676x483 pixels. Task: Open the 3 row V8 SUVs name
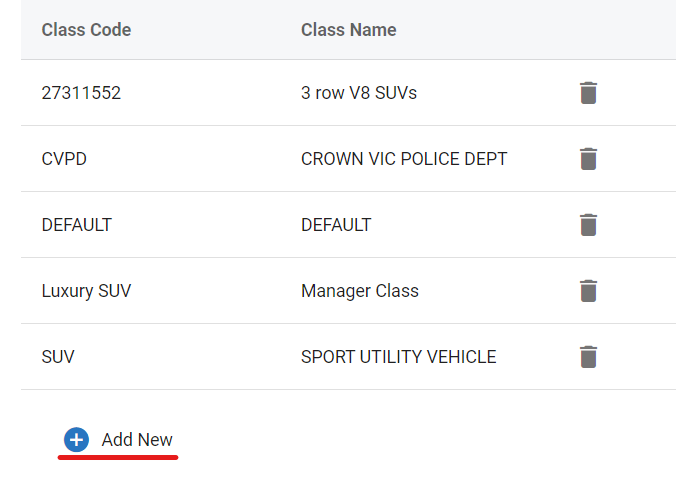pyautogui.click(x=358, y=93)
